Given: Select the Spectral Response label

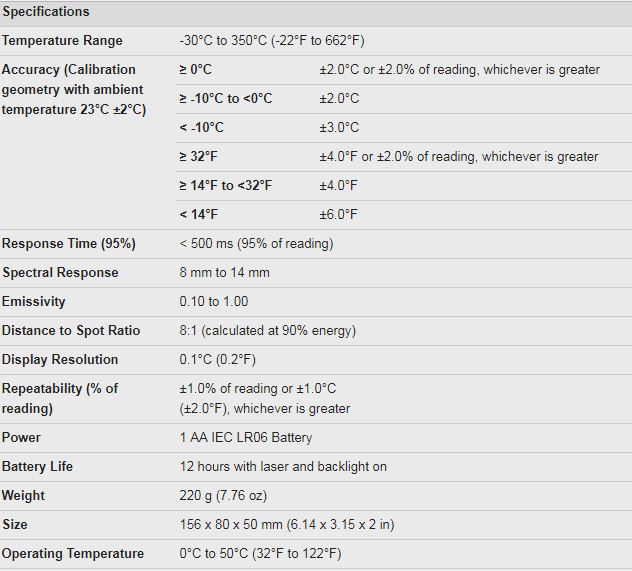Looking at the screenshot, I should tap(60, 273).
